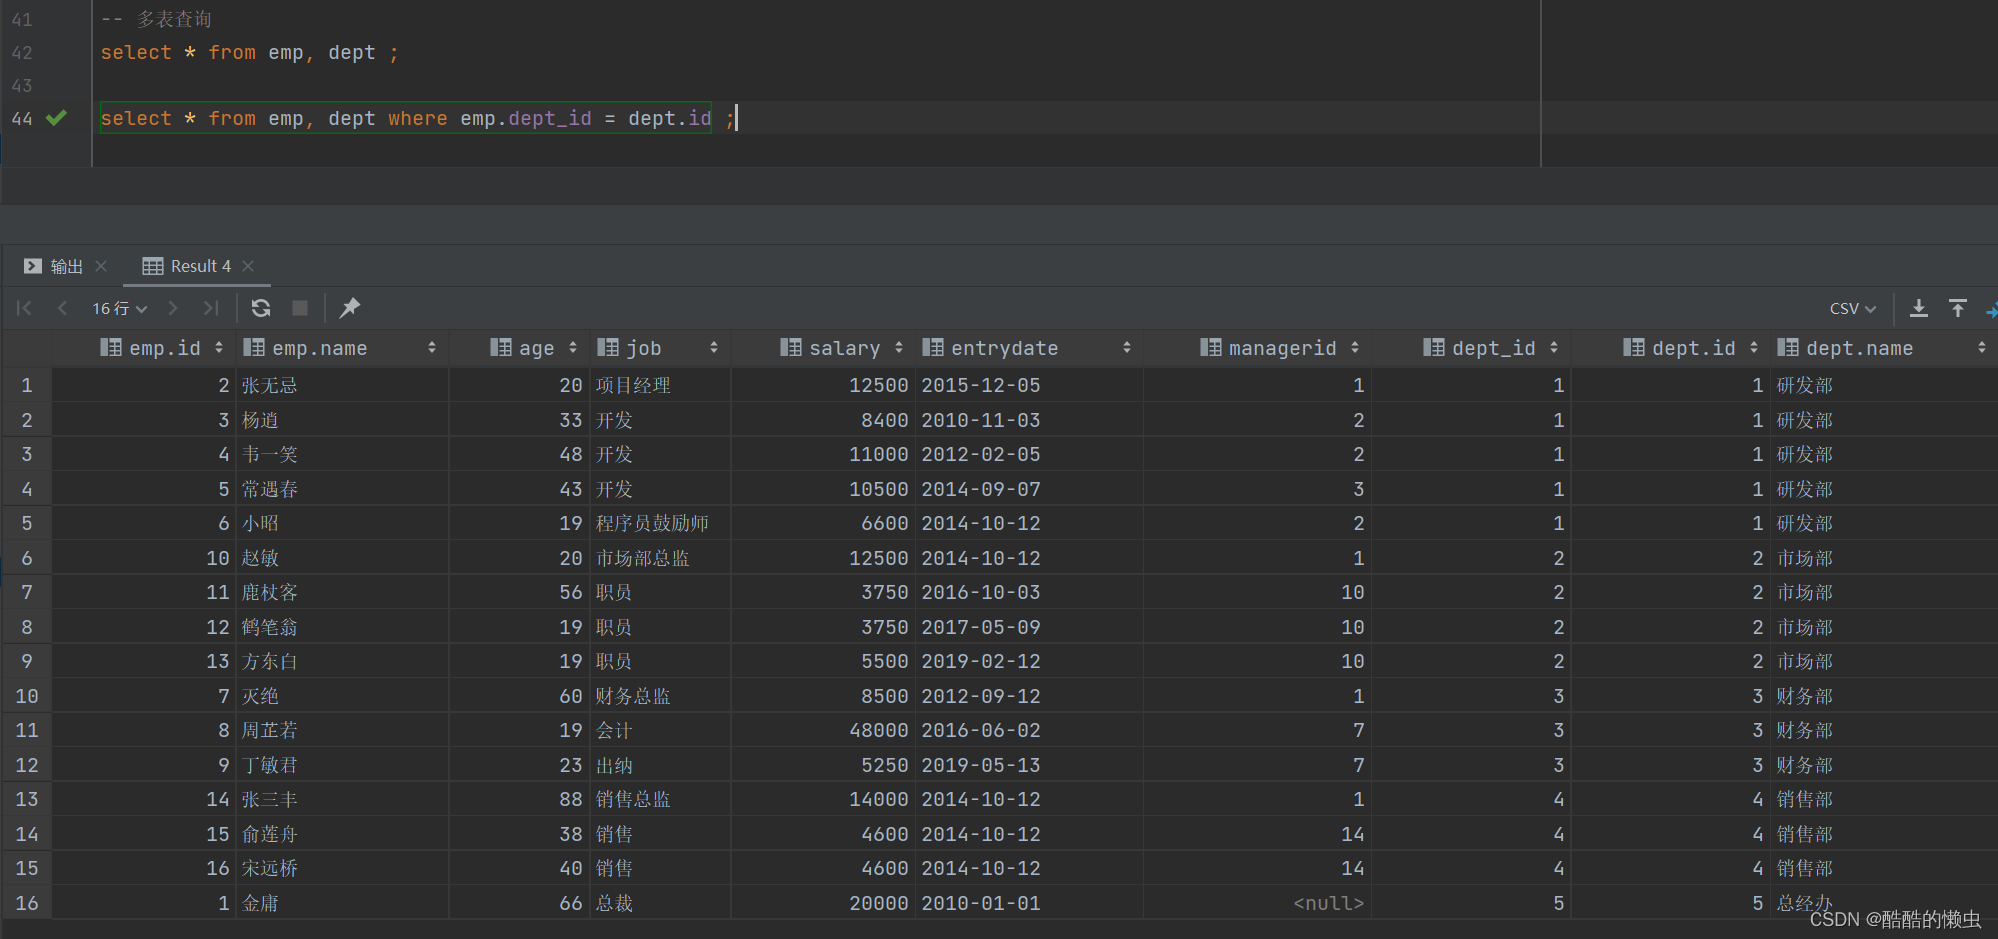This screenshot has width=1998, height=939.
Task: Click the job cell 财务总监
Action: pyautogui.click(x=660, y=696)
